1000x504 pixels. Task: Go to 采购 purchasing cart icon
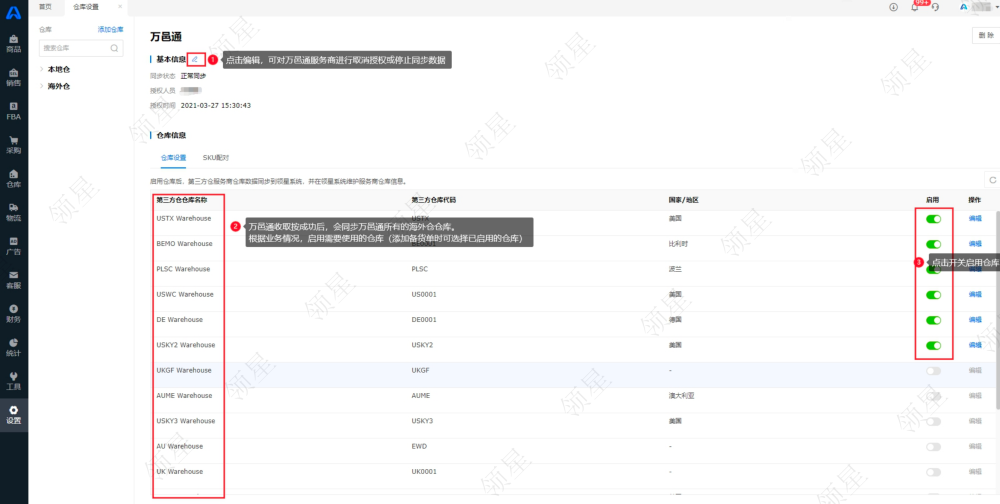(x=14, y=144)
